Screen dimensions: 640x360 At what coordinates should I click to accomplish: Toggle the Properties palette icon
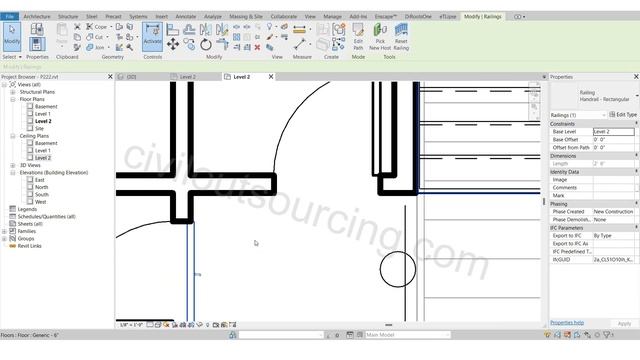(37, 44)
